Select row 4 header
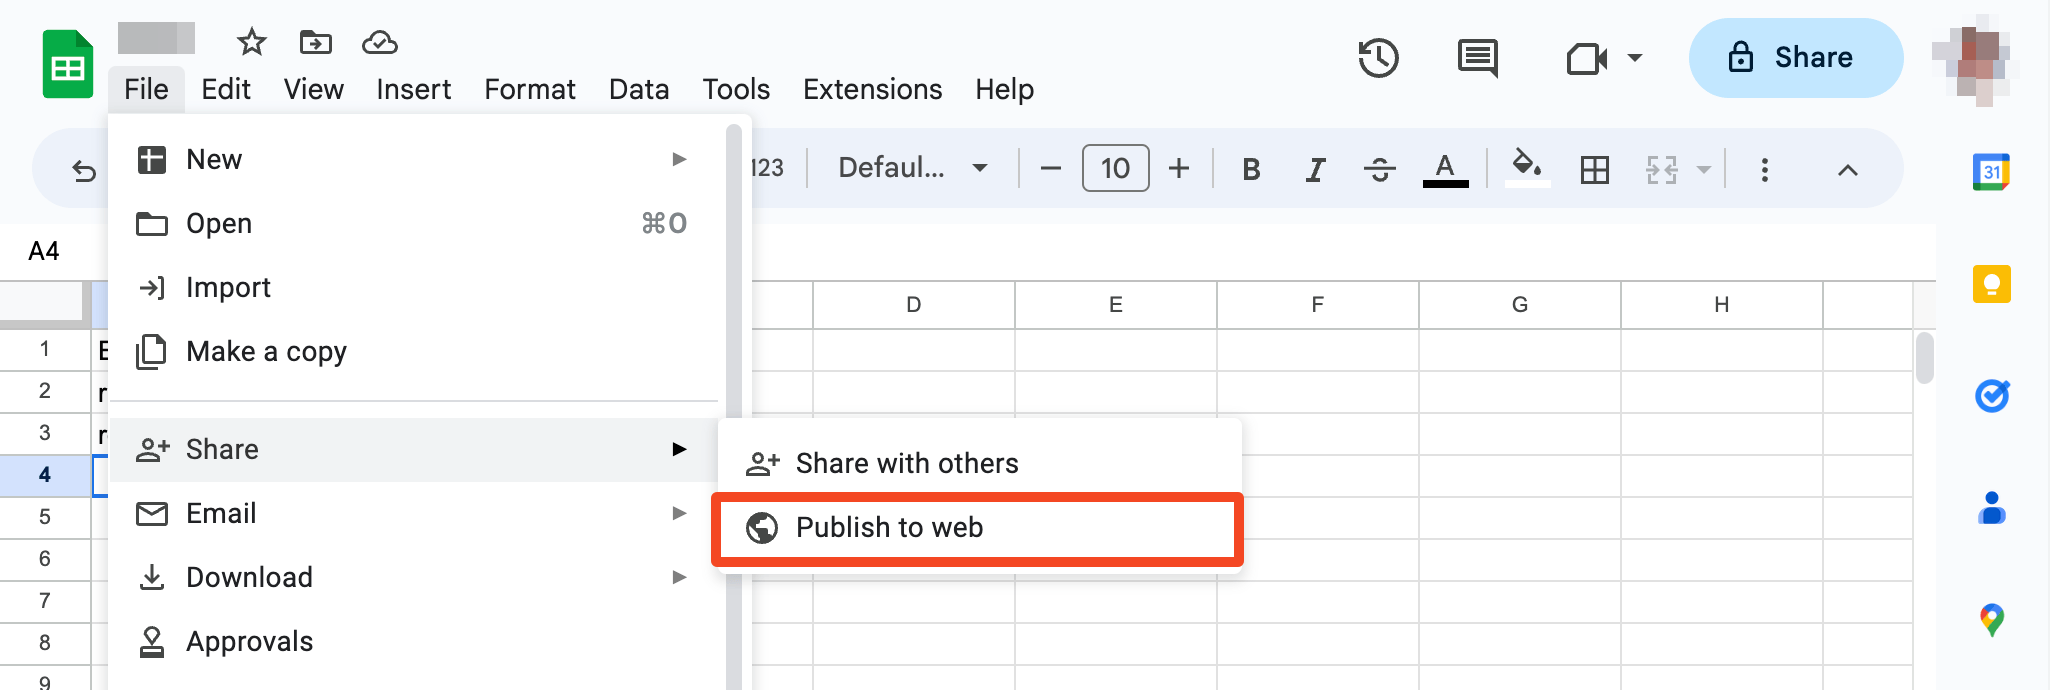The image size is (2050, 690). click(x=45, y=475)
